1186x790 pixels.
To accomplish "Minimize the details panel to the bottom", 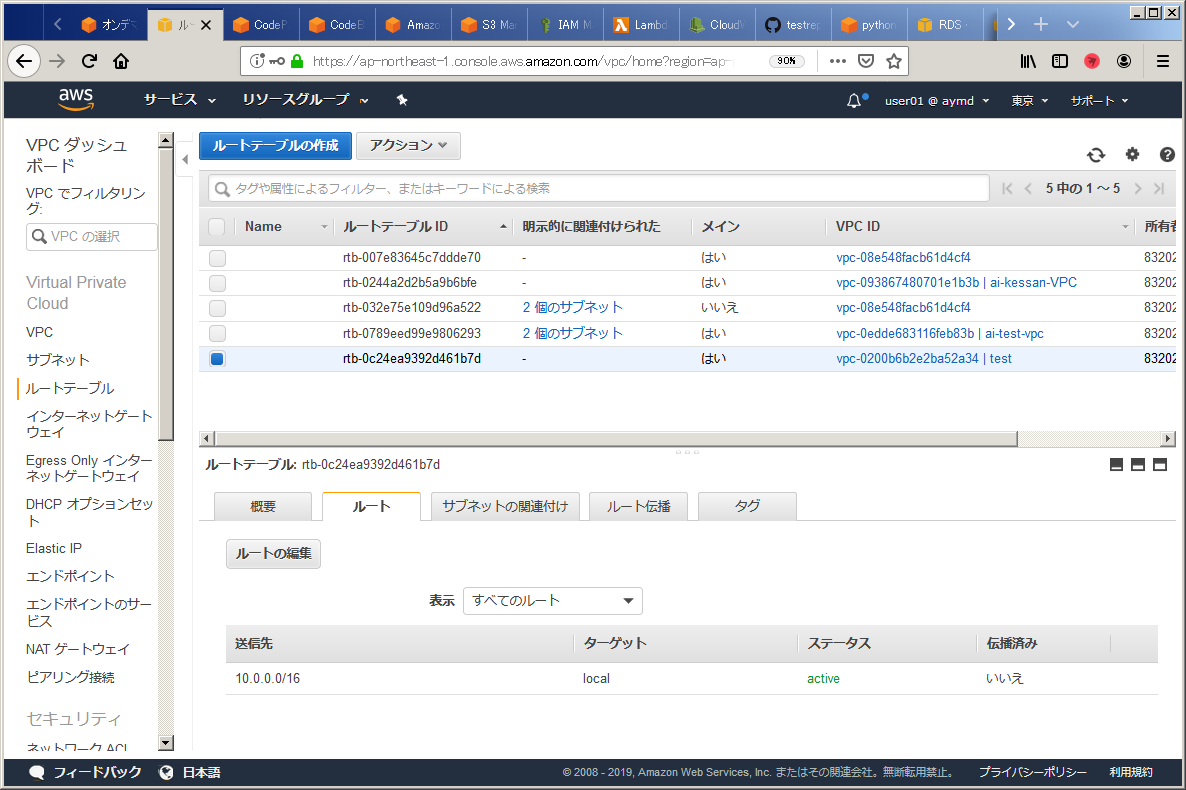I will pos(1116,465).
